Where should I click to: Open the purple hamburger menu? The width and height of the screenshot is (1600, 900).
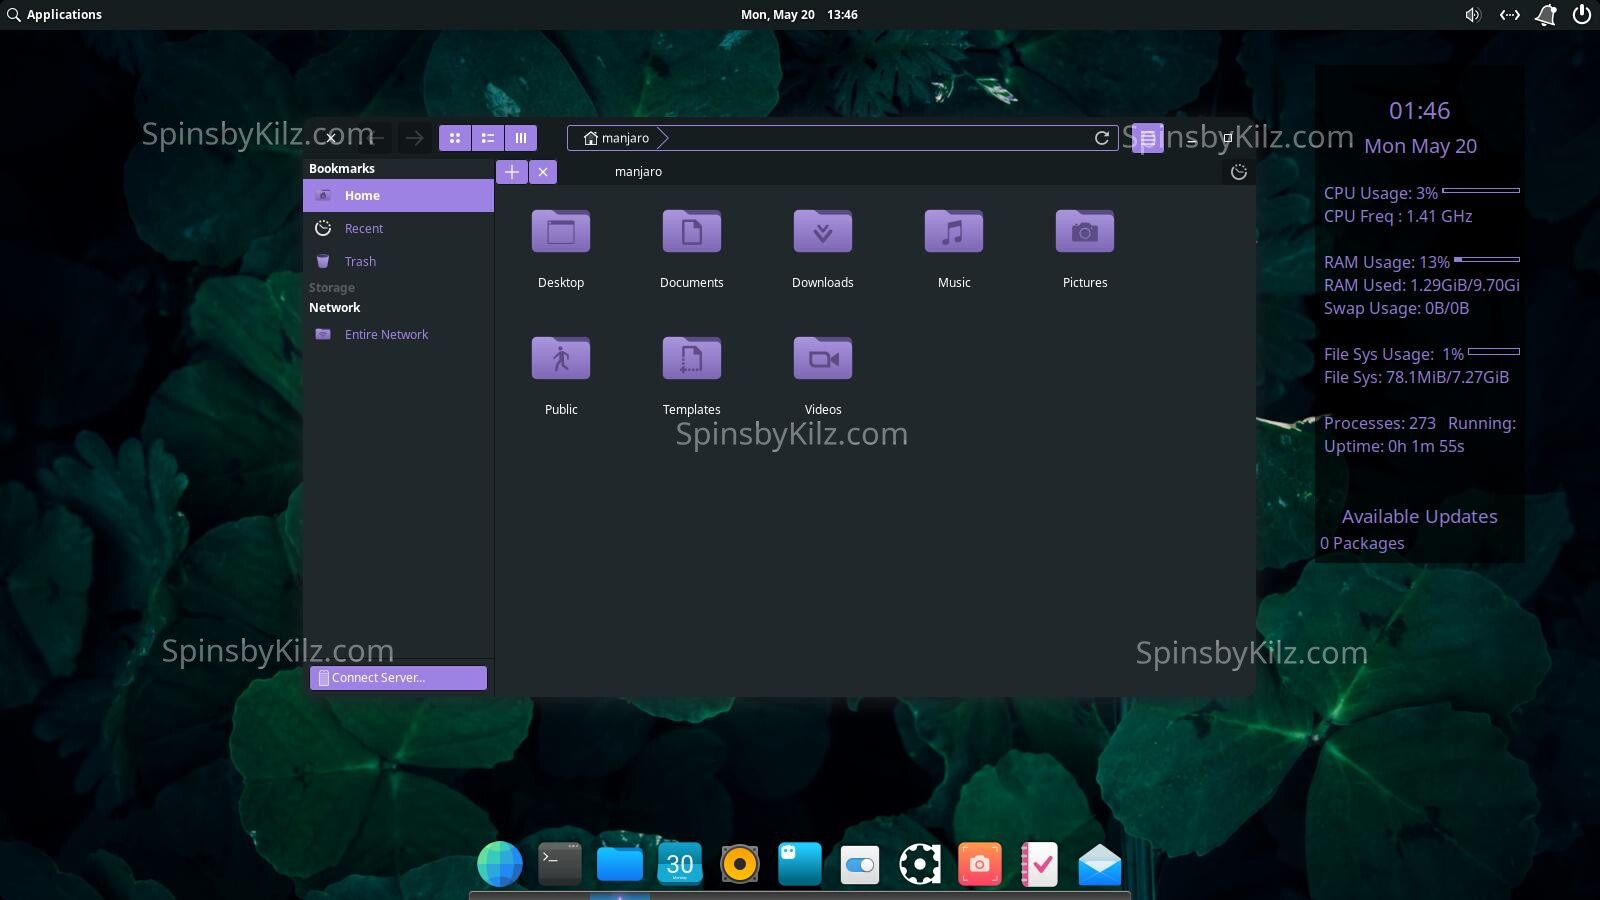[1148, 138]
